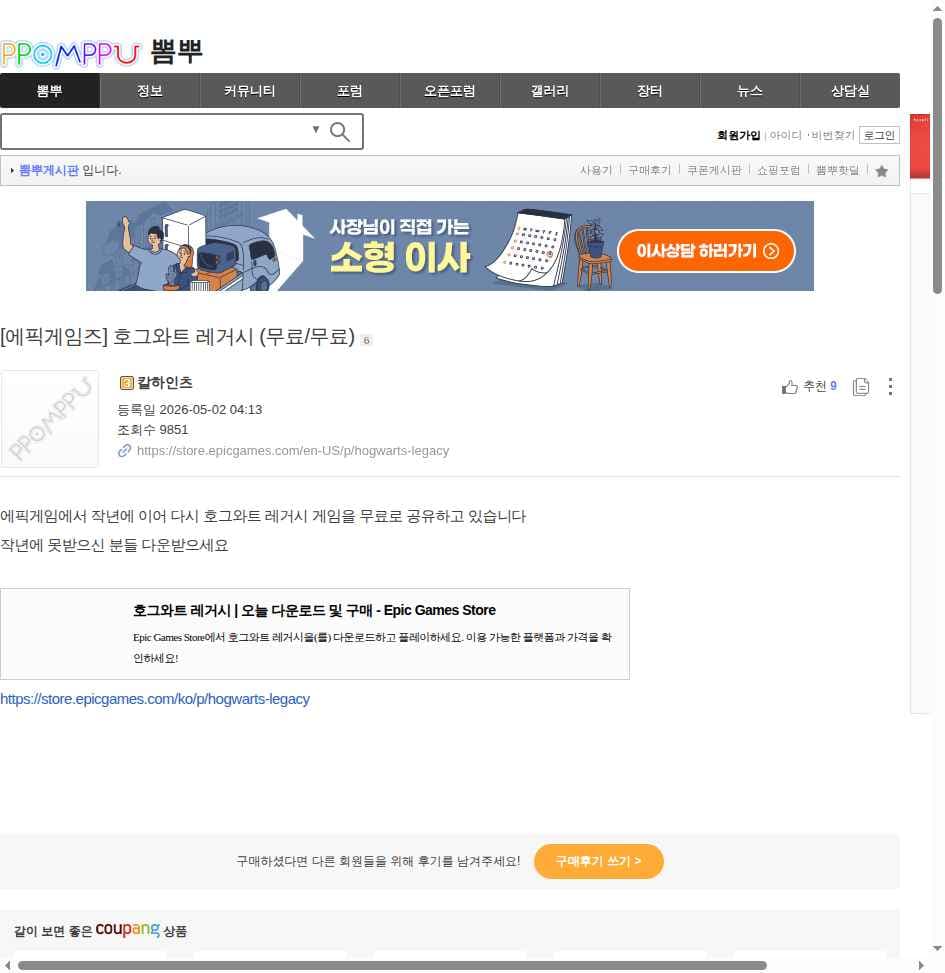Open the 오픈포럼 menu tab

point(450,91)
